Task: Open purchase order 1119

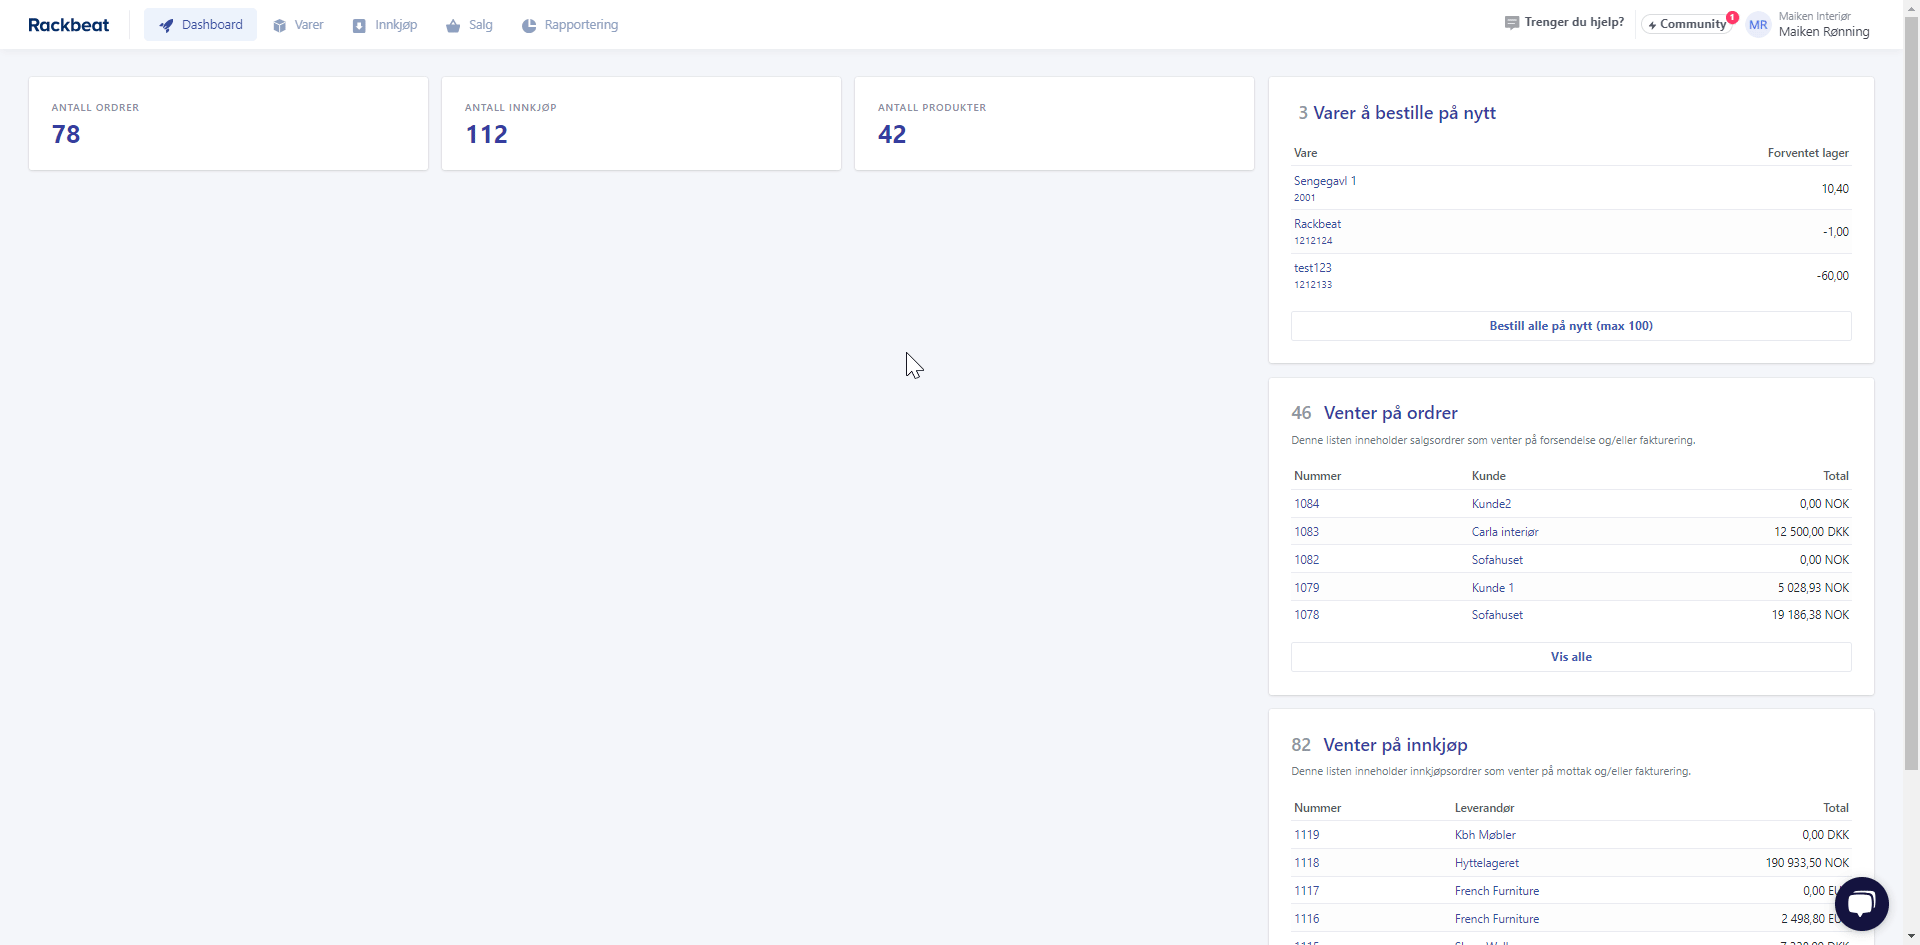Action: tap(1306, 834)
